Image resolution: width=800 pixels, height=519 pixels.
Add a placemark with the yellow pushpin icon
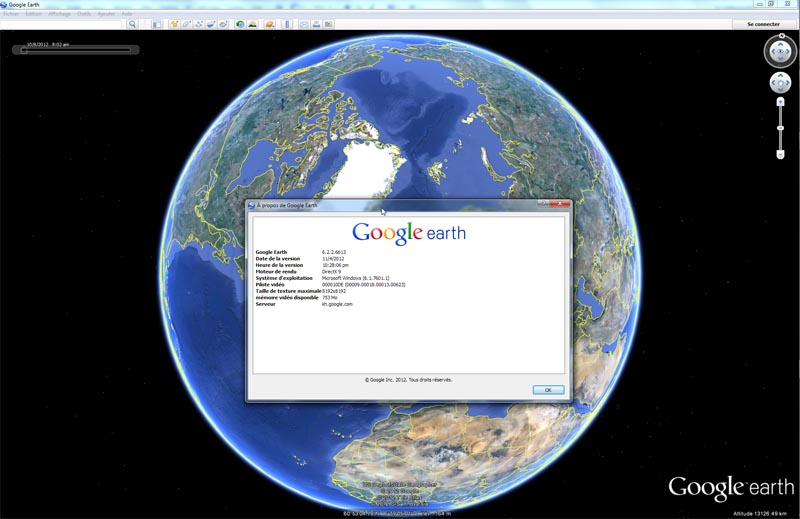[174, 24]
